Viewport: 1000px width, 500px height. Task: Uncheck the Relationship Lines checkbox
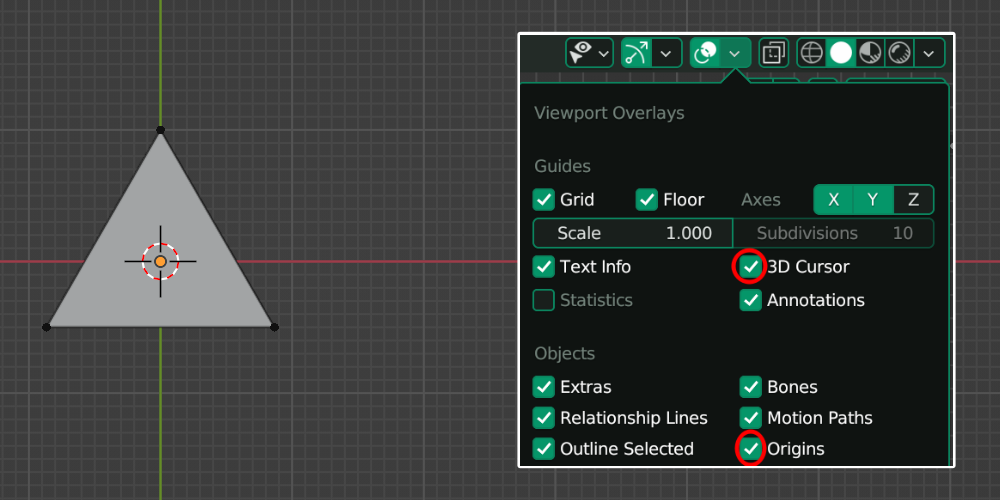click(543, 418)
